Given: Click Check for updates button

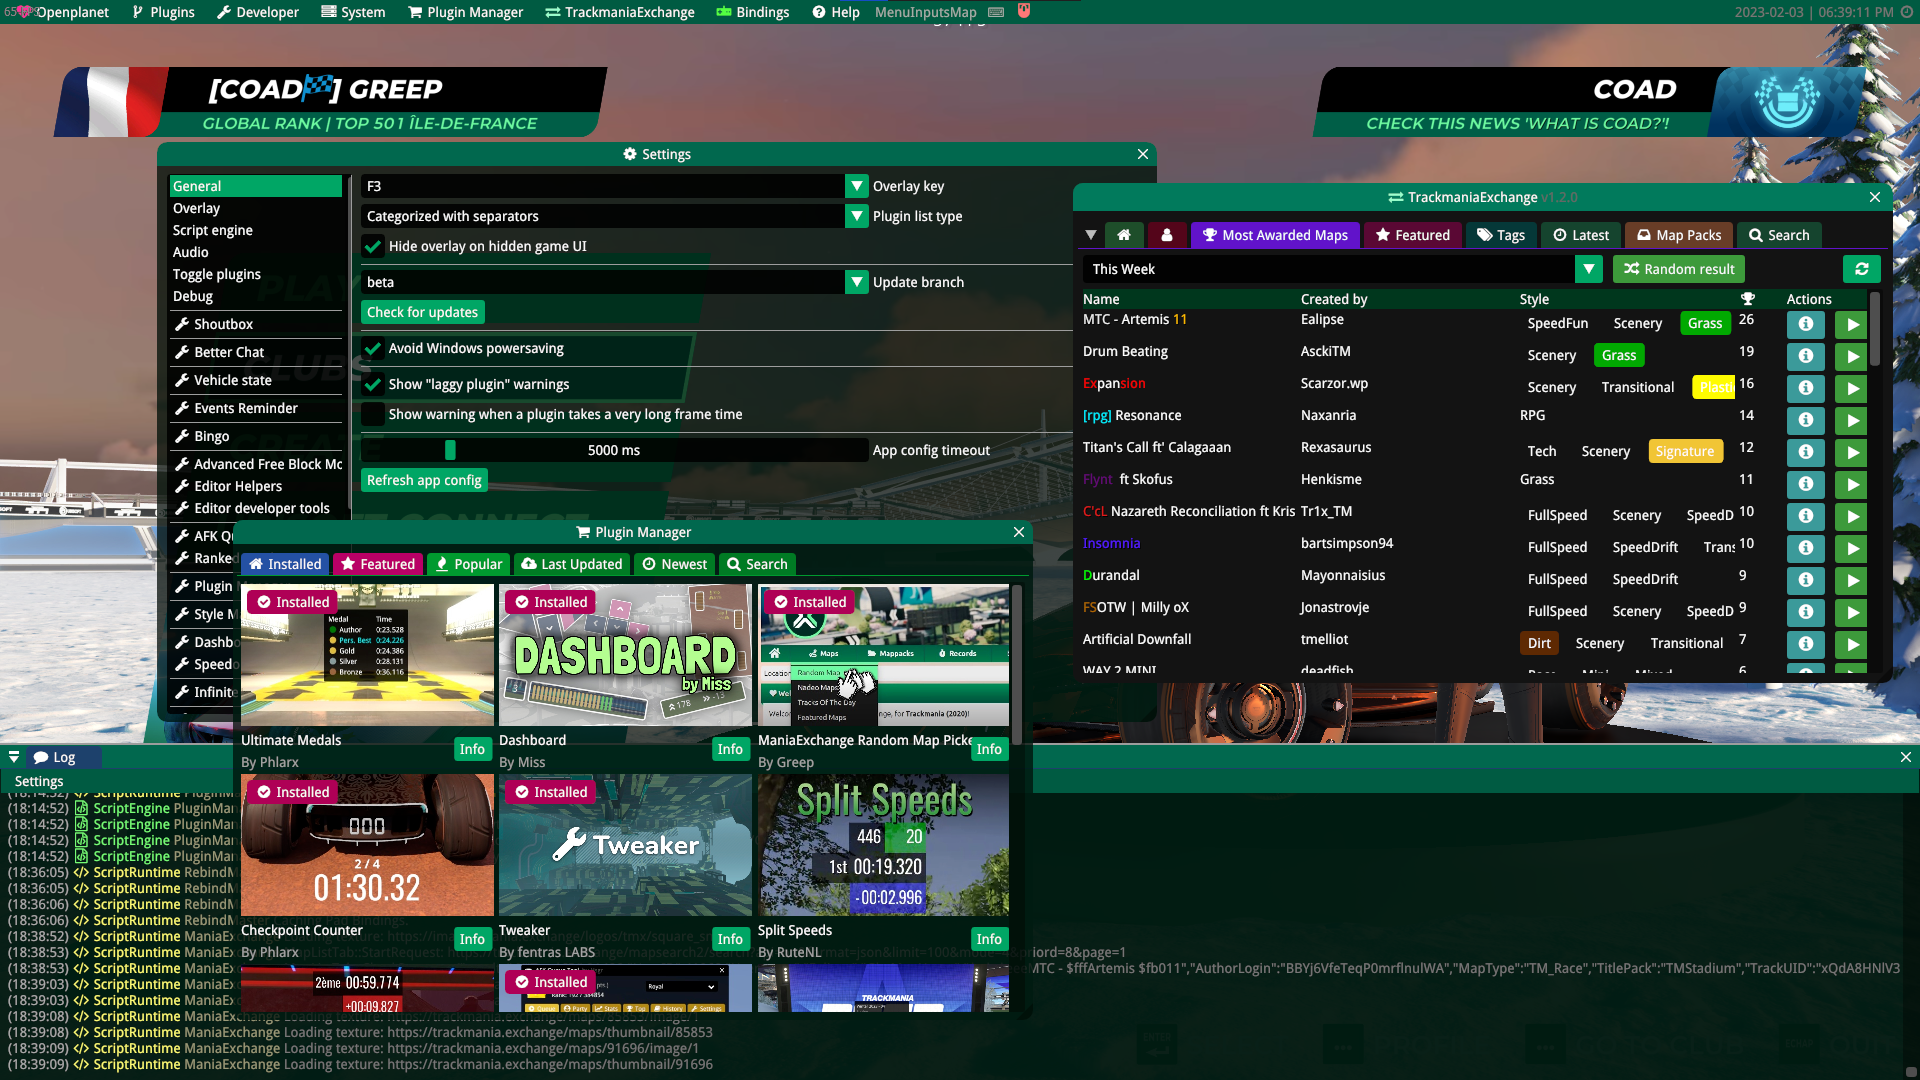Looking at the screenshot, I should click(x=422, y=312).
